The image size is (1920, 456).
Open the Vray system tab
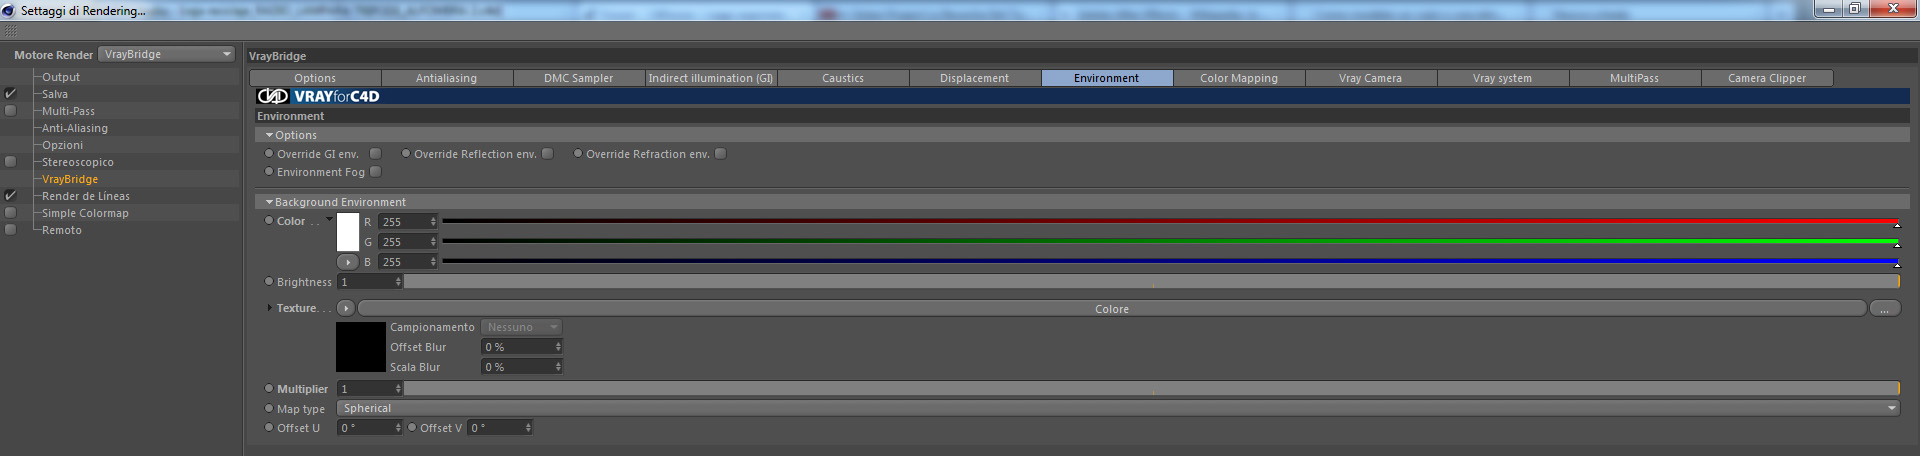point(1503,78)
